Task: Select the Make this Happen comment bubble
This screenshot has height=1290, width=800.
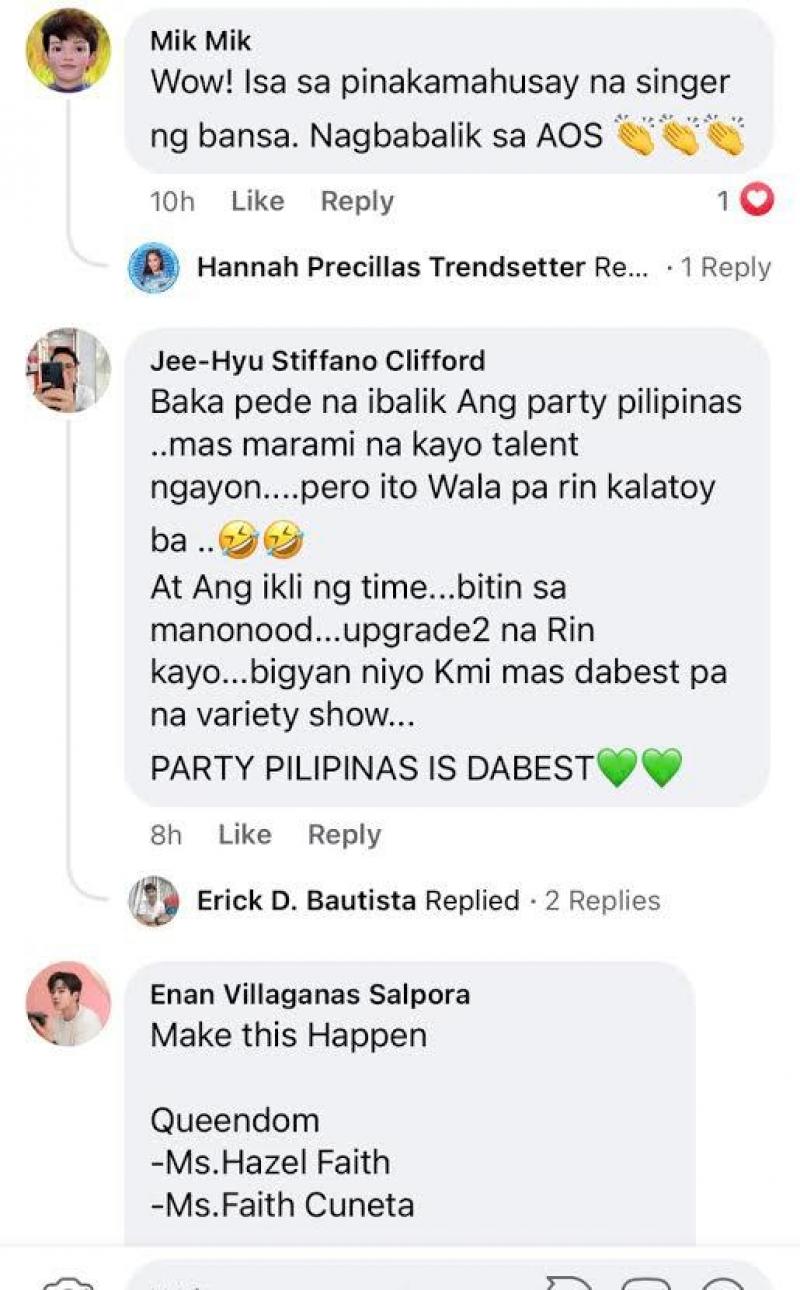Action: coord(409,1103)
